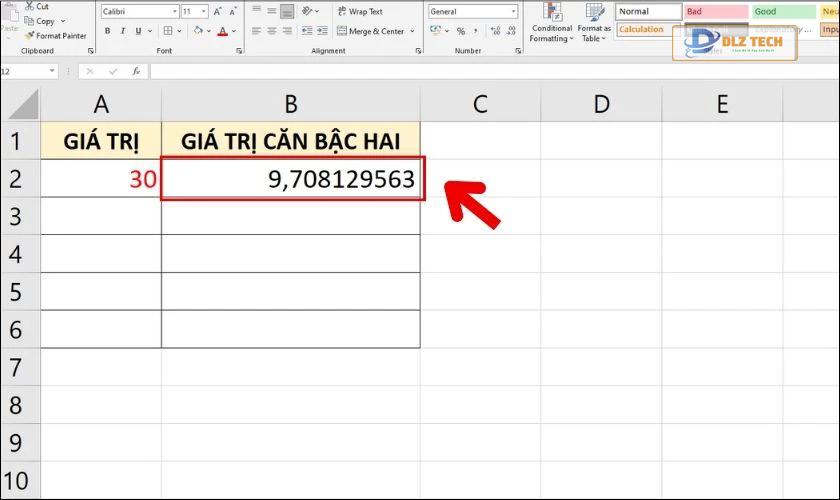Open the Copy options dropdown arrow
Image resolution: width=840 pixels, height=500 pixels.
[63, 21]
